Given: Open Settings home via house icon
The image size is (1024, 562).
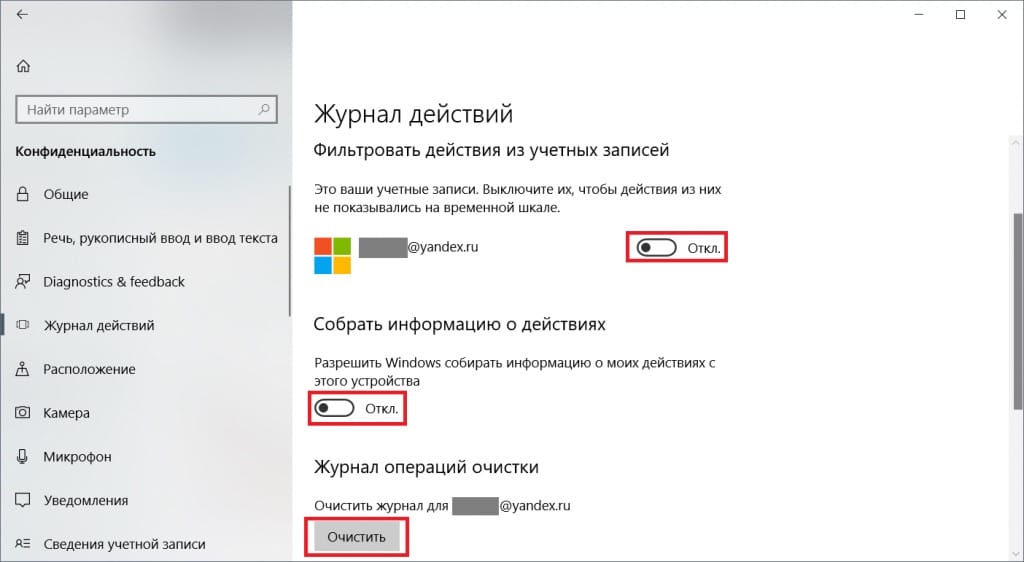Looking at the screenshot, I should [24, 66].
